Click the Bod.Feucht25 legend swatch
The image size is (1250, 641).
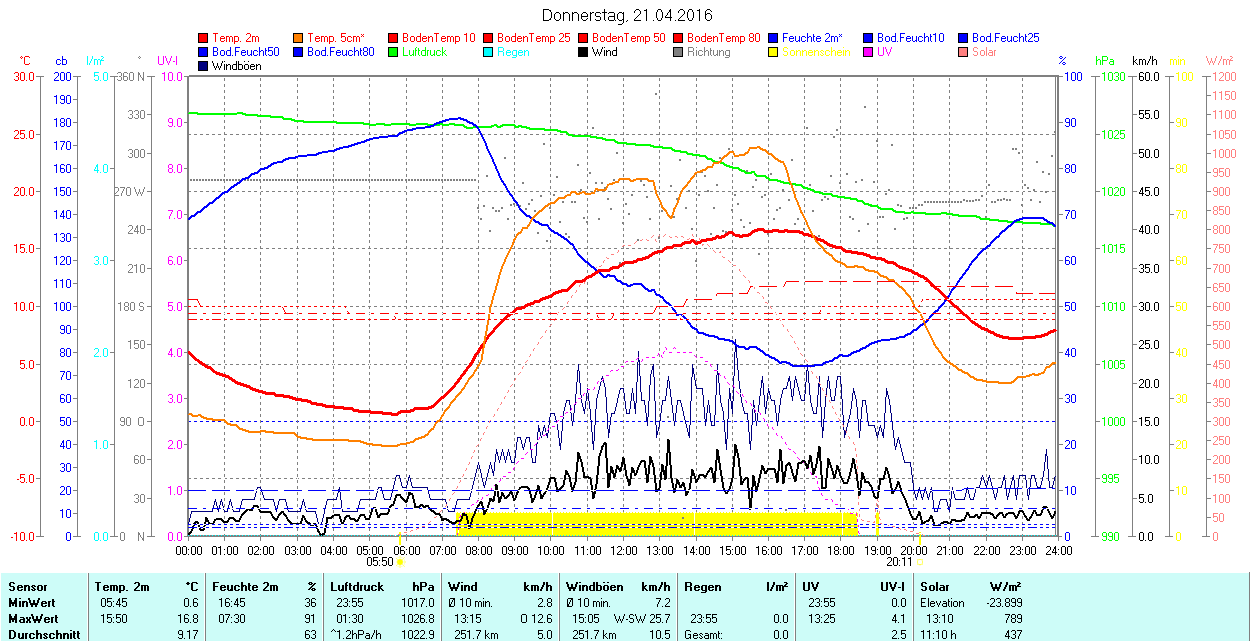click(963, 38)
